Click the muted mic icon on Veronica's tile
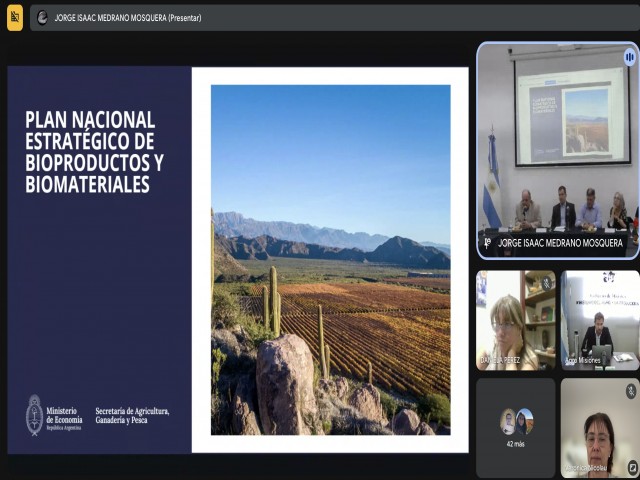640x480 pixels. click(x=631, y=390)
